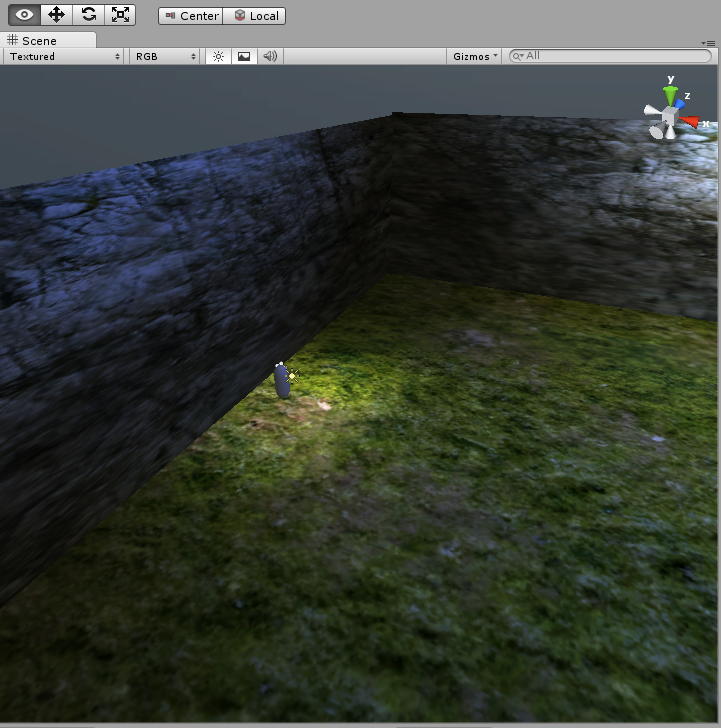Select the Hand (view) tool

tap(25, 15)
